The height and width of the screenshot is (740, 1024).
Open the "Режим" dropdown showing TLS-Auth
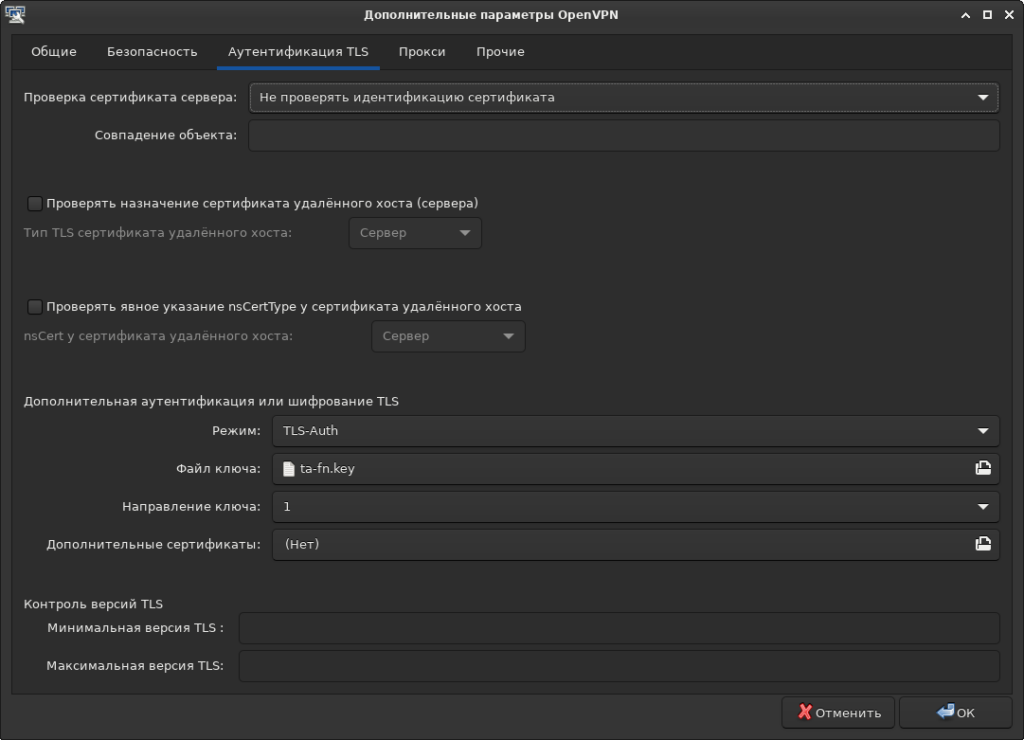pyautogui.click(x=636, y=430)
